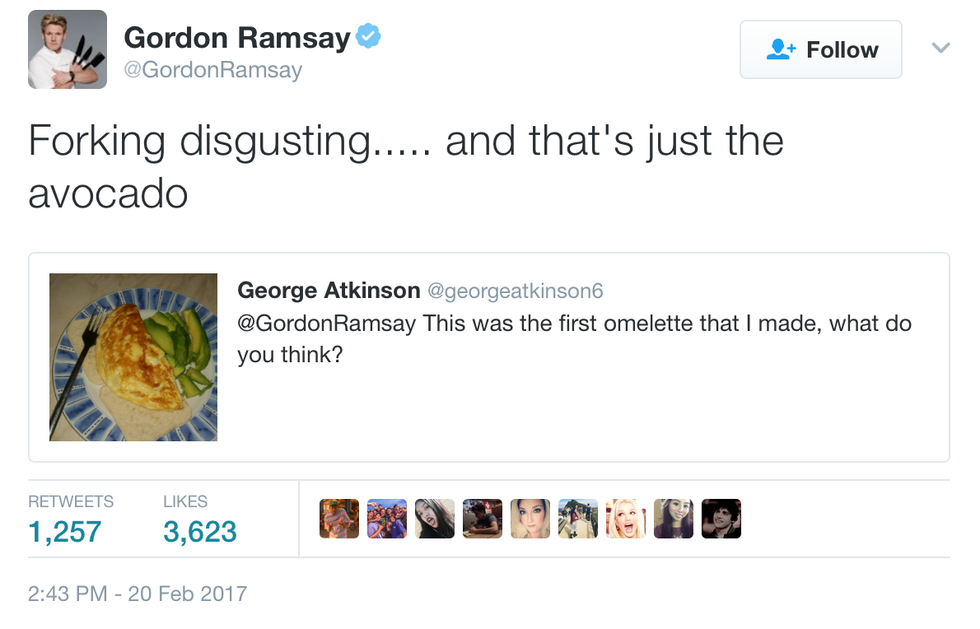
Task: Click the @GordonRamsay mention in quoted tweet
Action: tap(327, 324)
